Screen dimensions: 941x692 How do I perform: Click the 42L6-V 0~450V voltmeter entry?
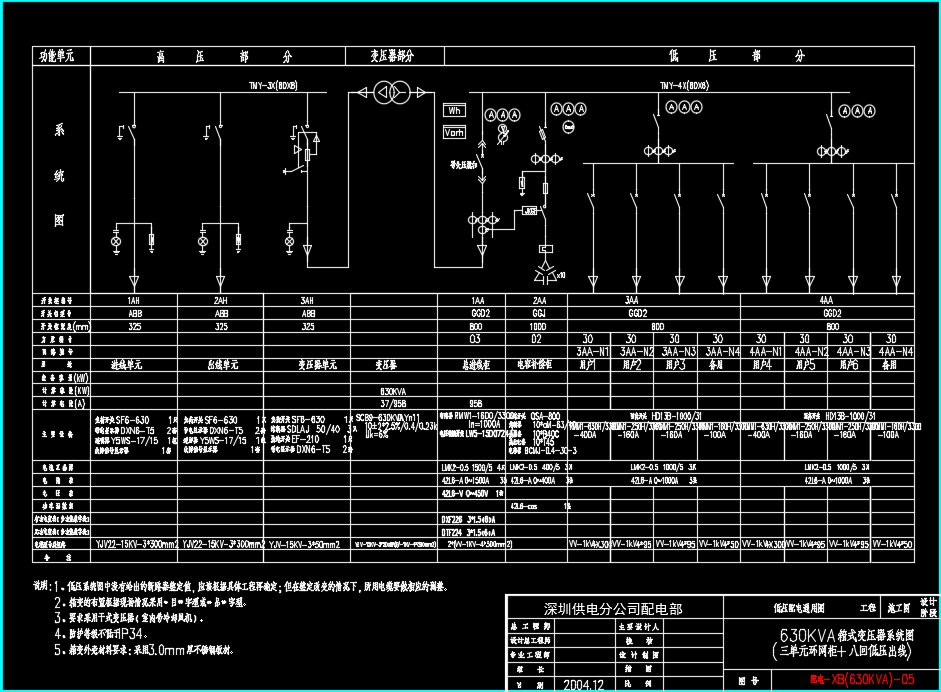click(470, 493)
